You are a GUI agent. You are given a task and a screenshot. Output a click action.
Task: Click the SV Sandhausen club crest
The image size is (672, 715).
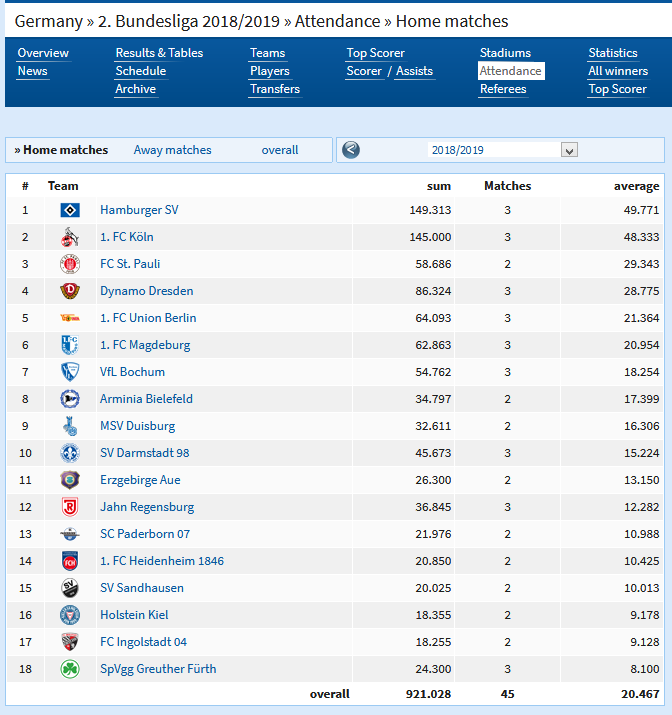click(x=70, y=588)
